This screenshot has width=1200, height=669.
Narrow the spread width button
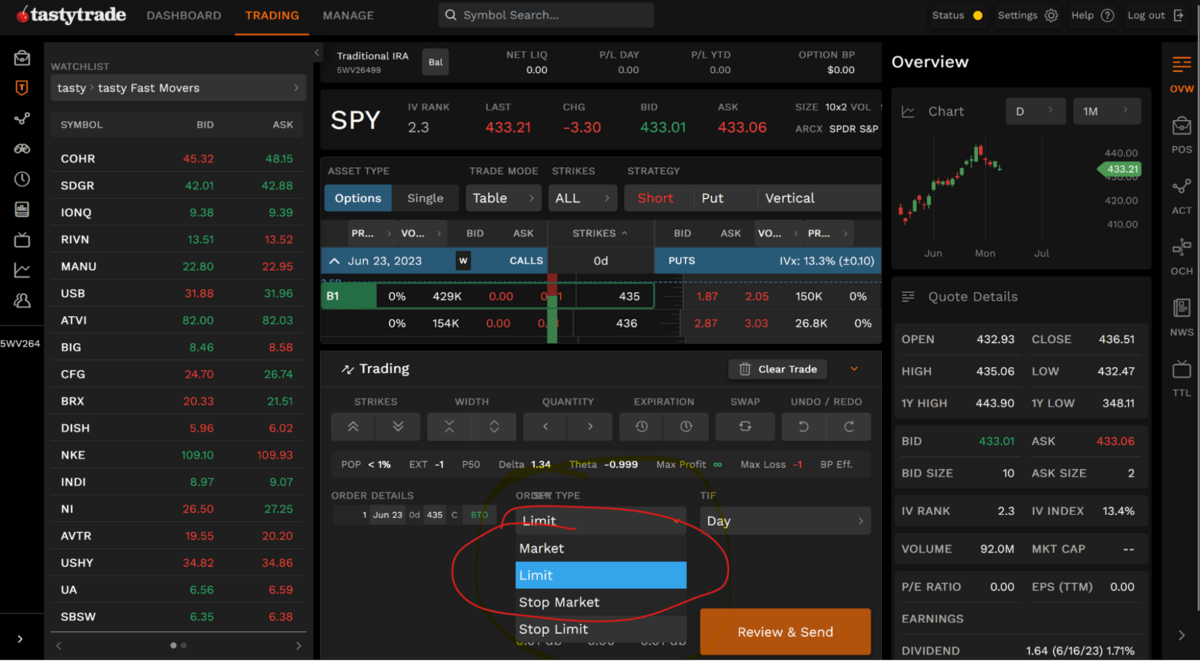[x=449, y=426]
